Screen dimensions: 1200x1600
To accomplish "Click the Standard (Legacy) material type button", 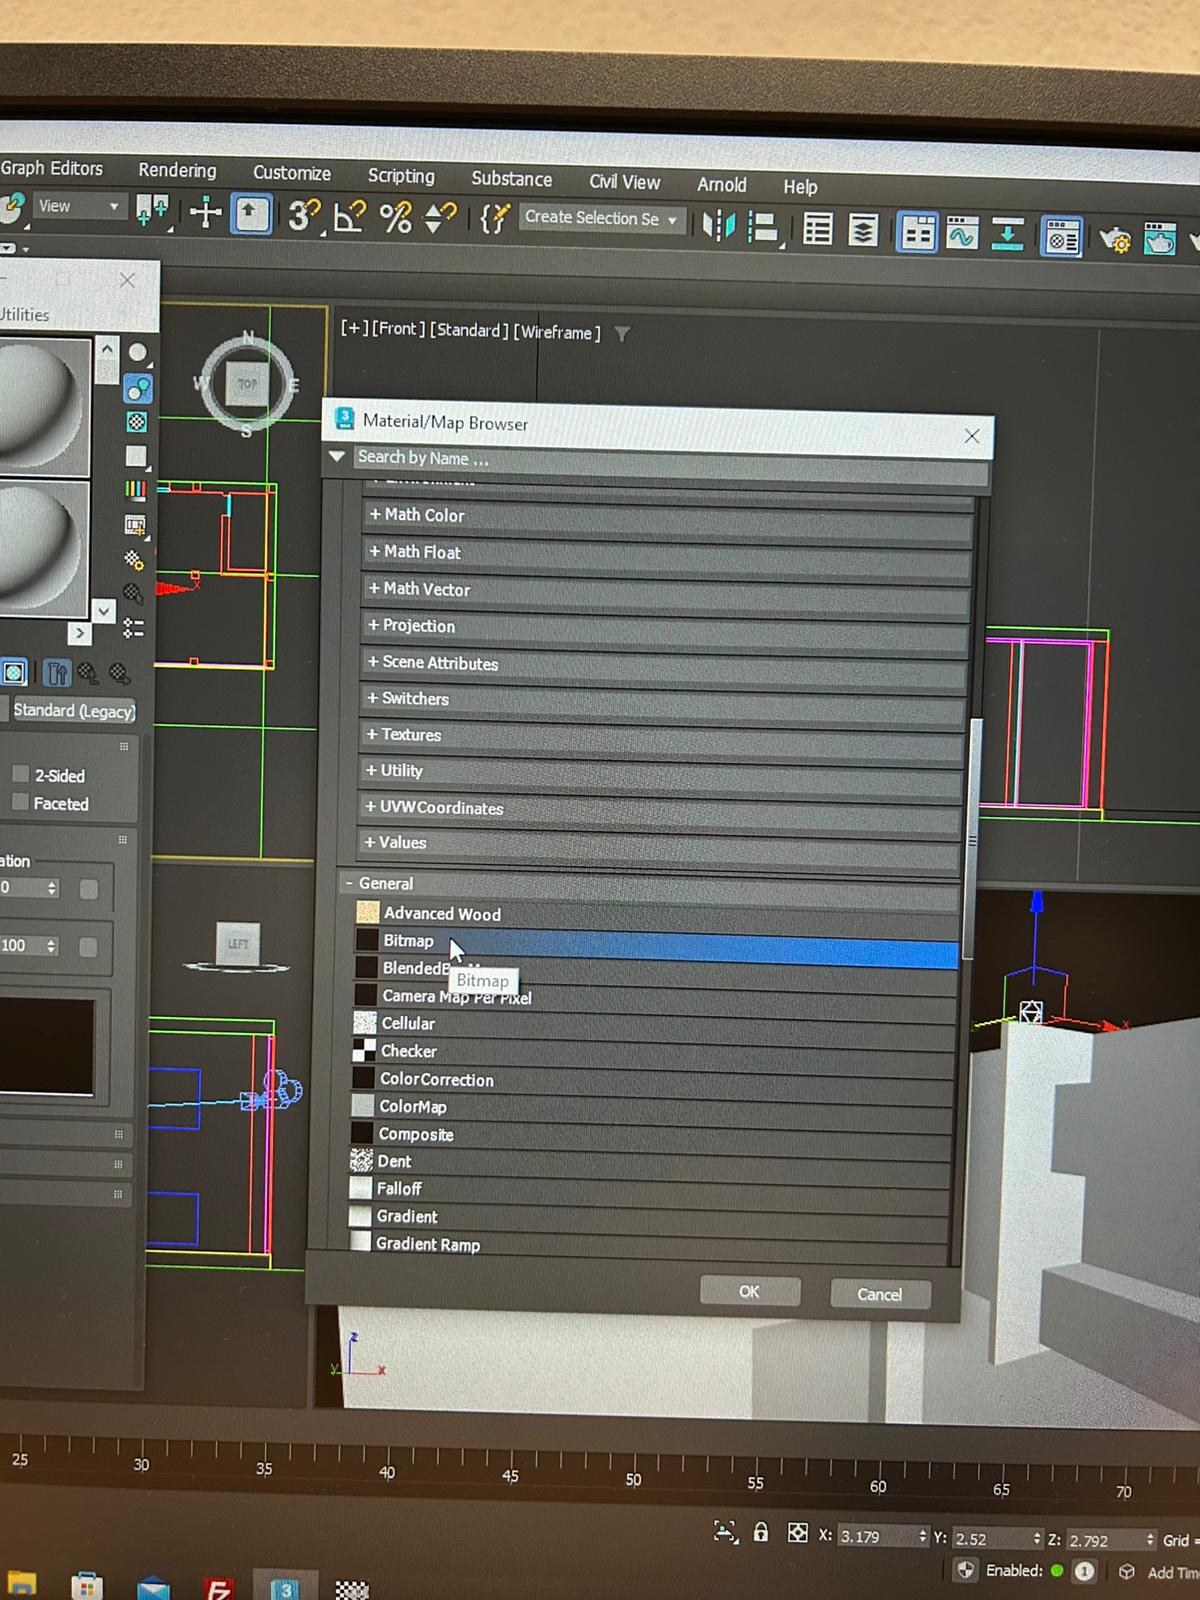I will coord(73,710).
